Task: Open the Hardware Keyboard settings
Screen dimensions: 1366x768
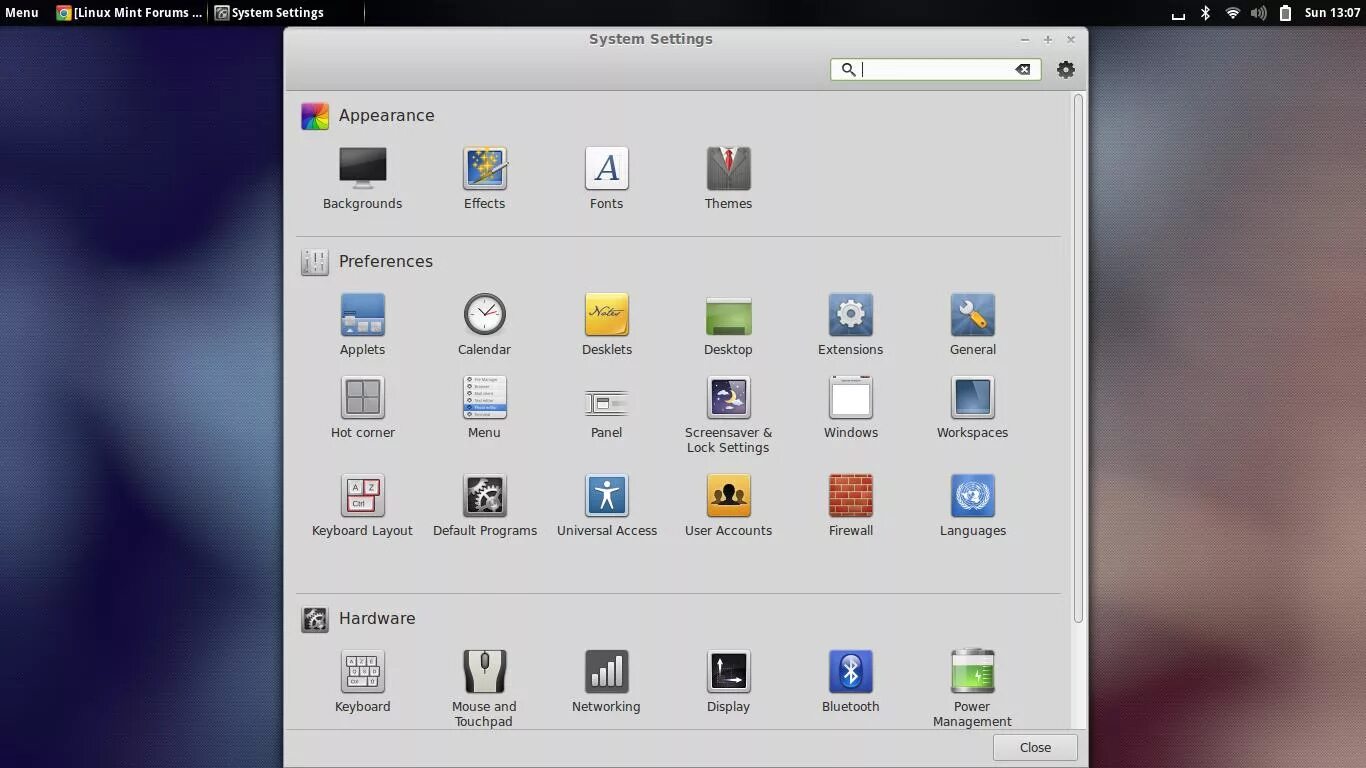Action: coord(362,681)
